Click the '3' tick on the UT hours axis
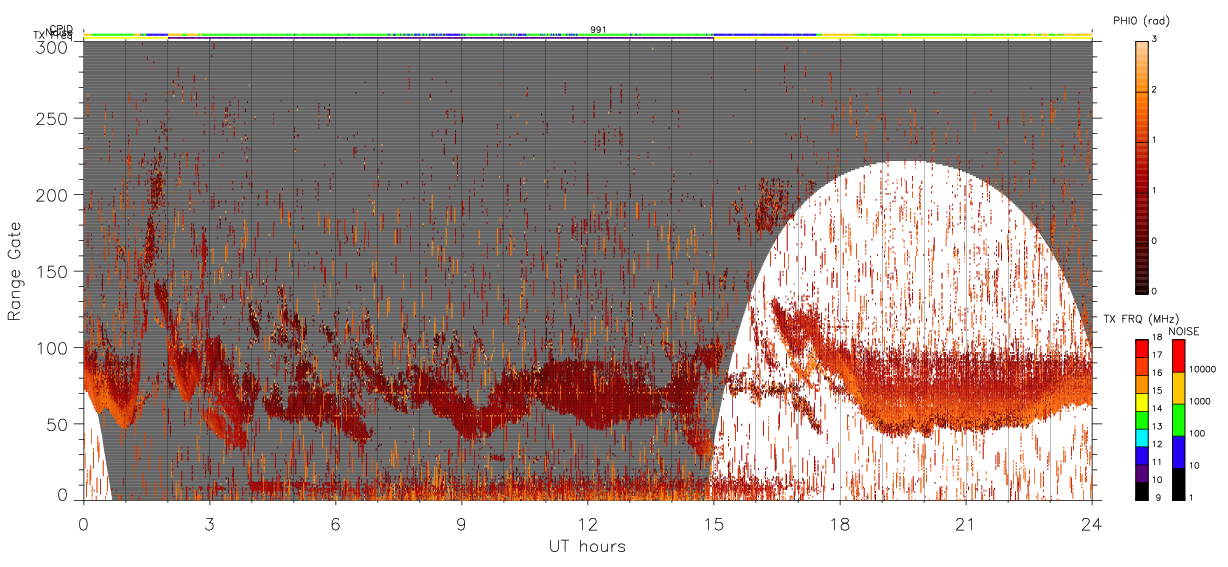This screenshot has height=567, width=1228. (210, 523)
